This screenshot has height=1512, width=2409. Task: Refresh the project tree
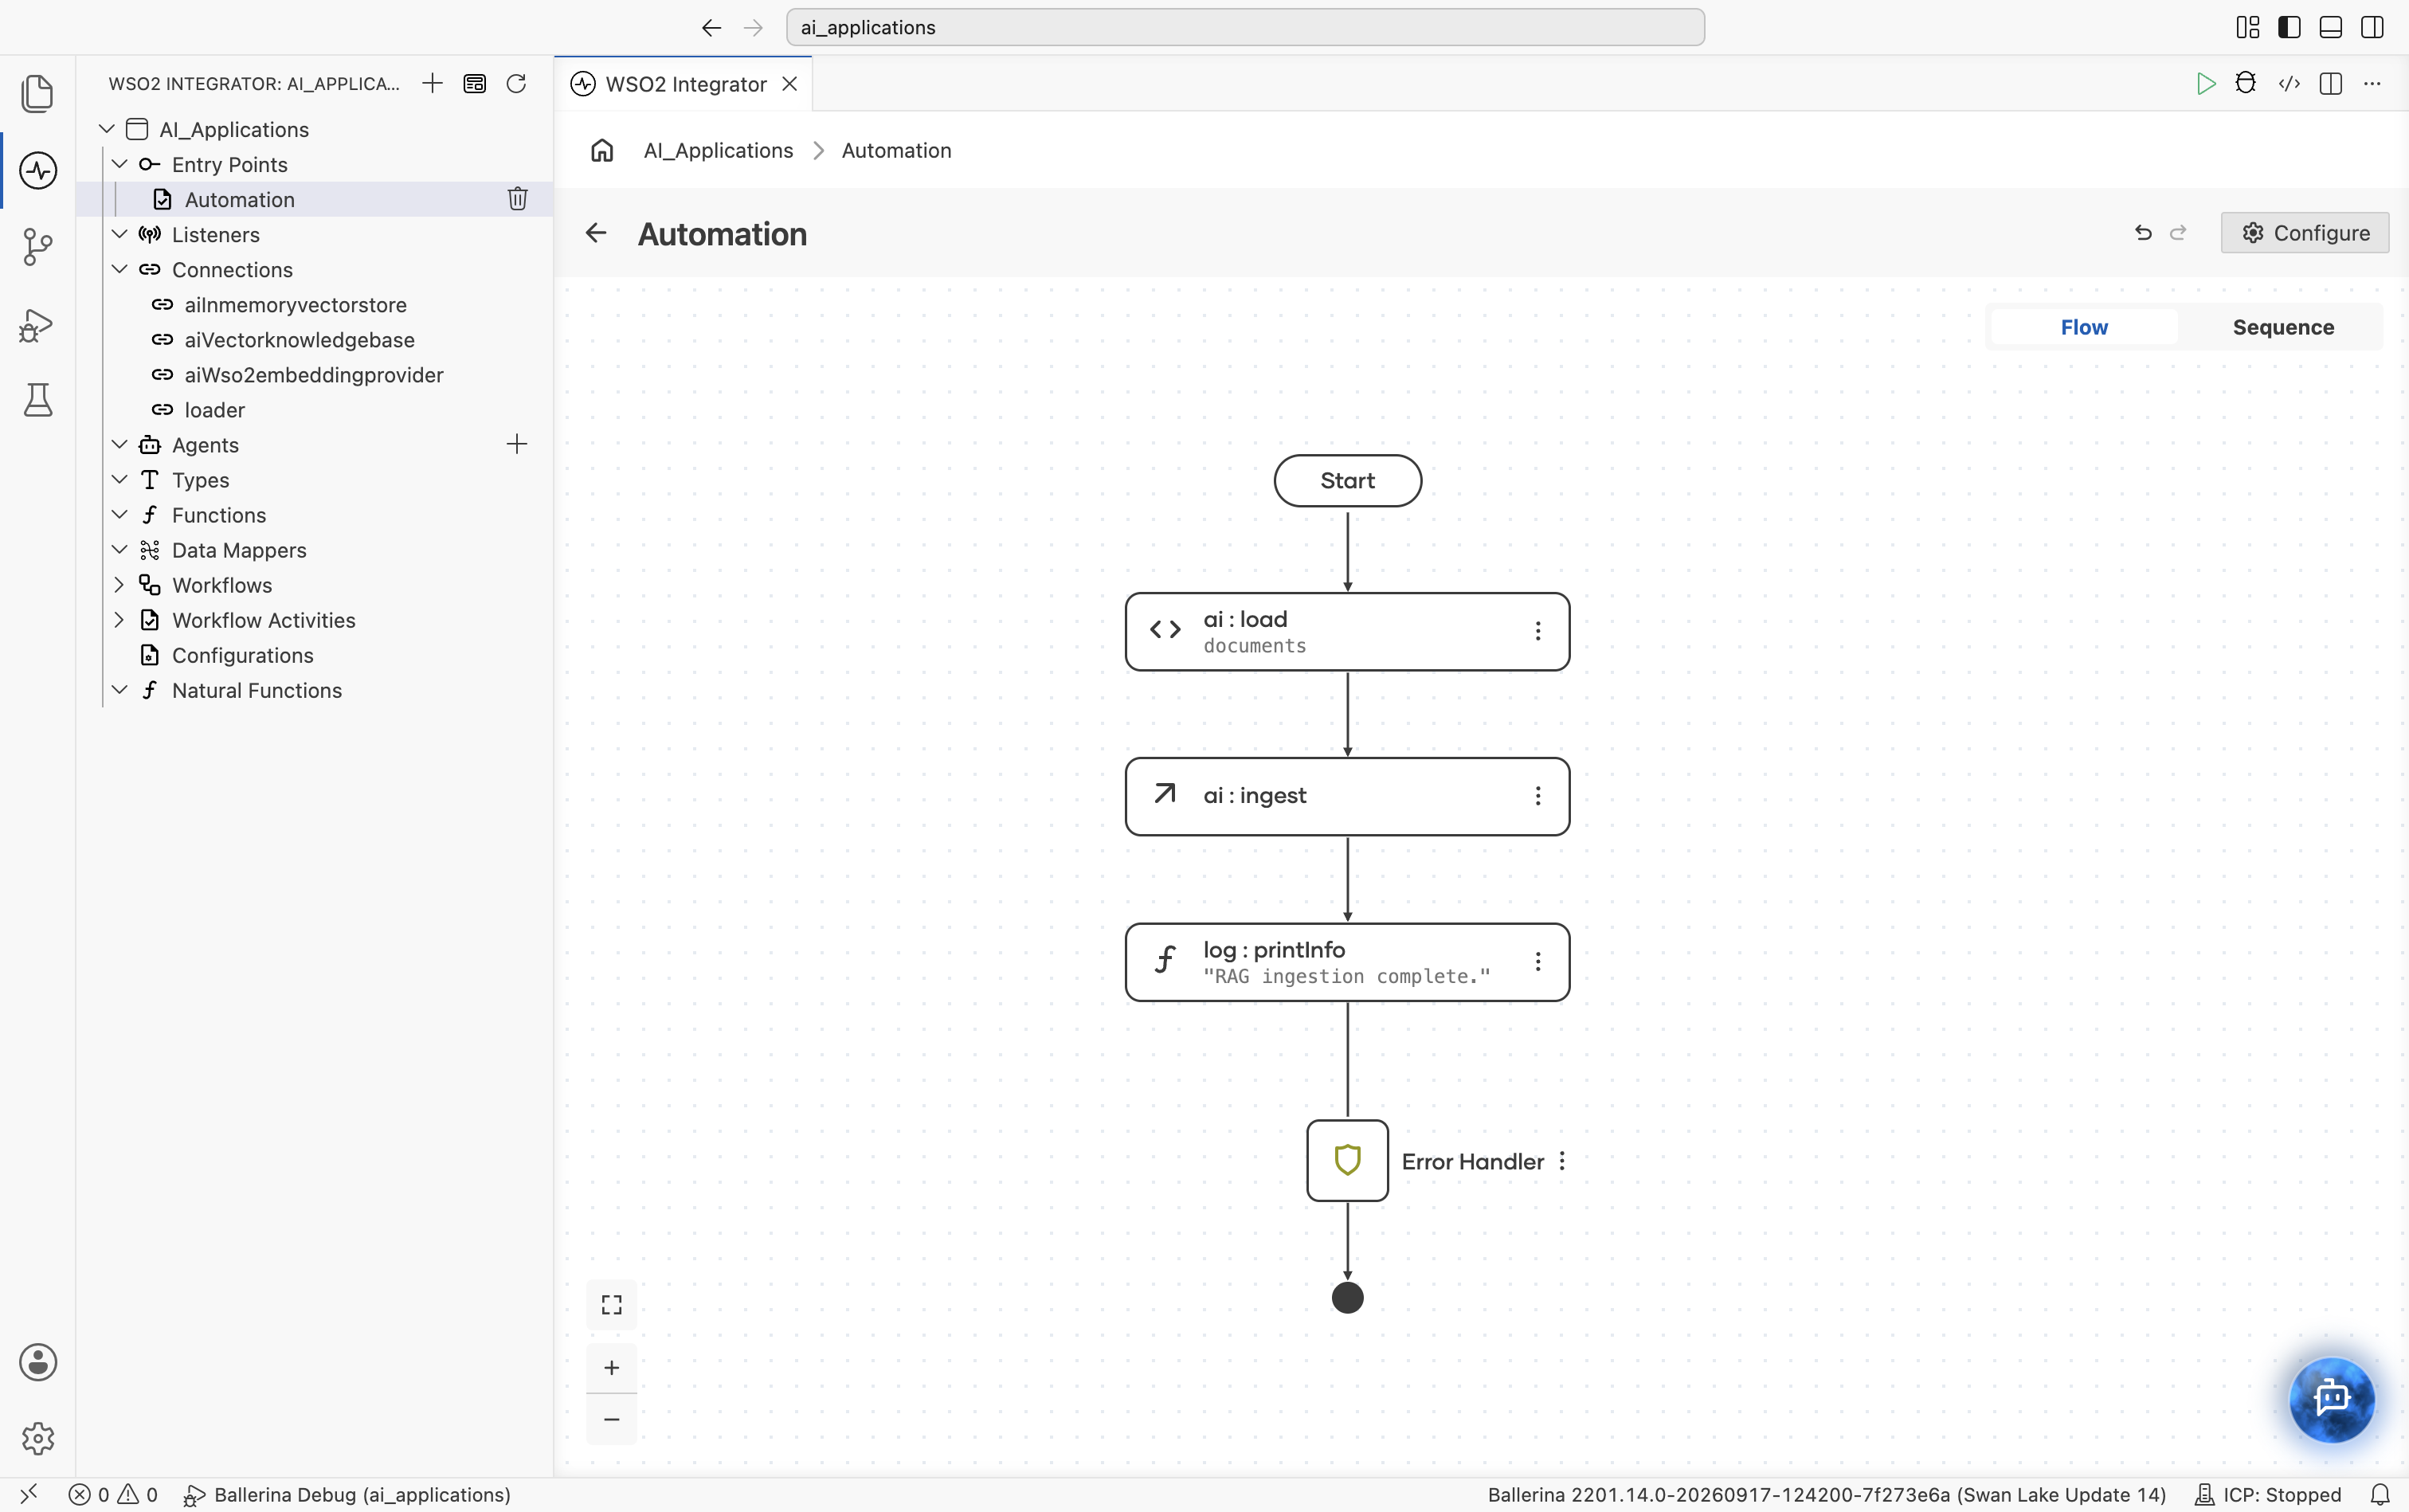516,83
